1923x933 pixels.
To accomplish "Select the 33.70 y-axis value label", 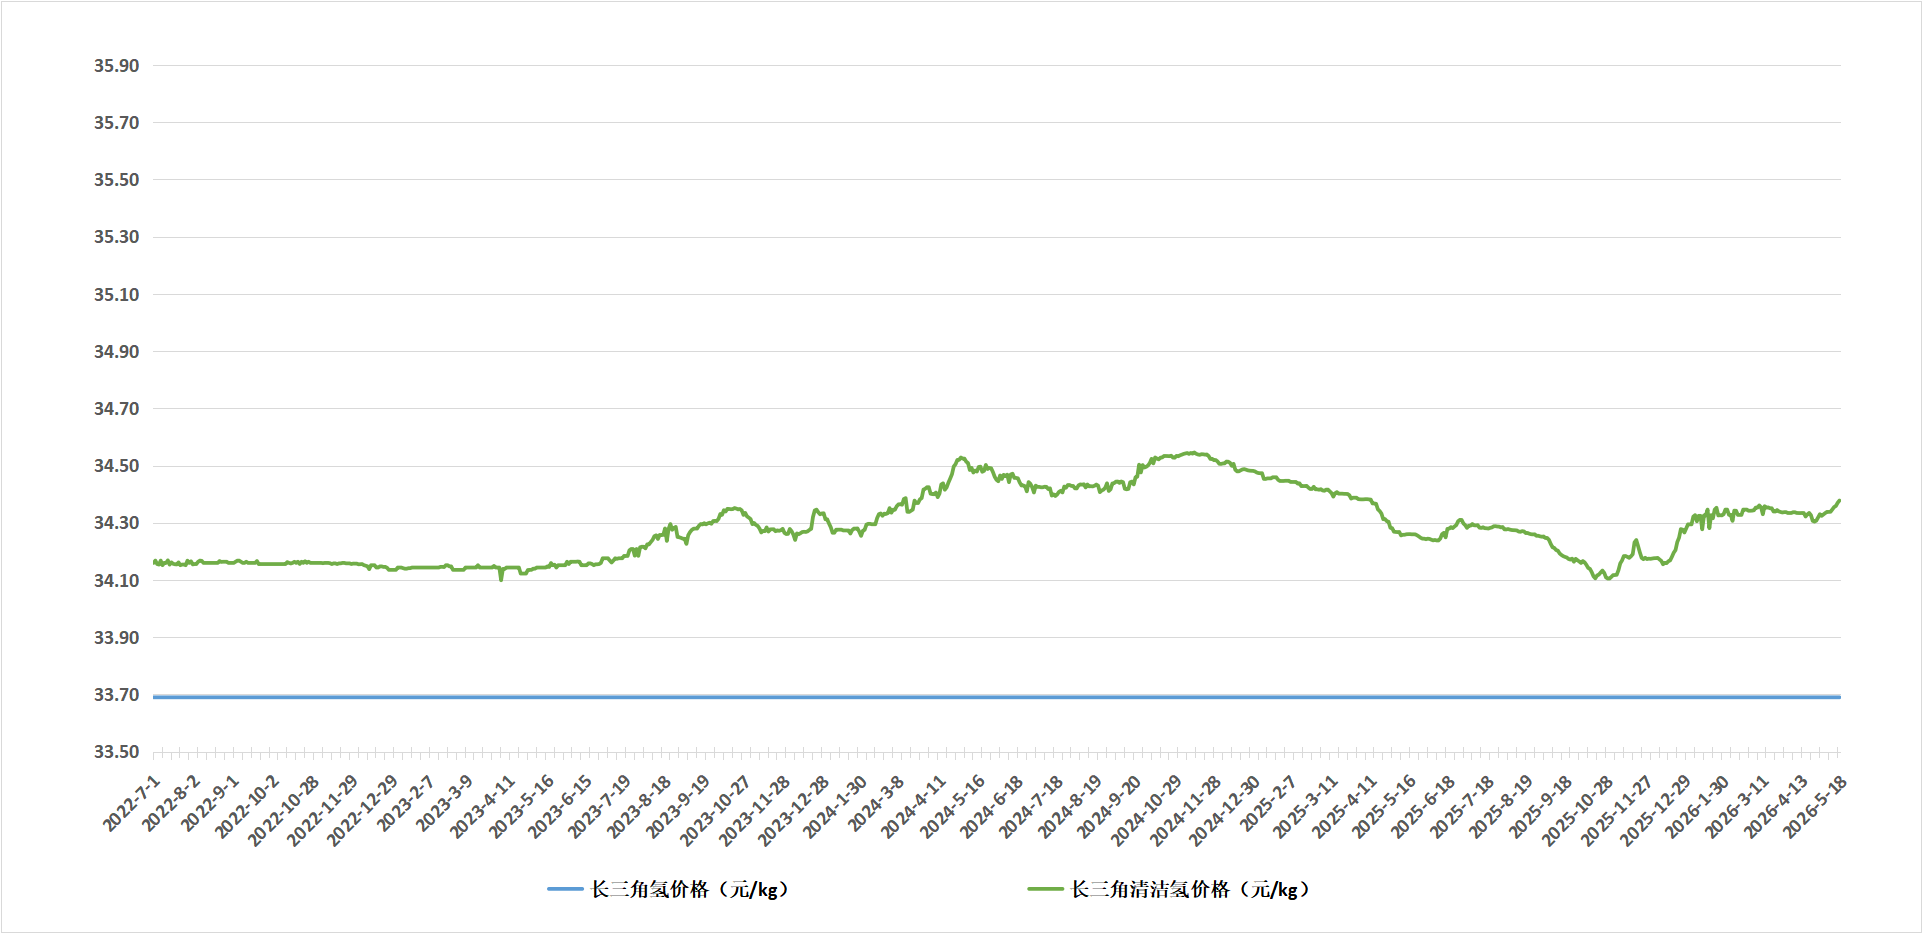I will click(116, 695).
